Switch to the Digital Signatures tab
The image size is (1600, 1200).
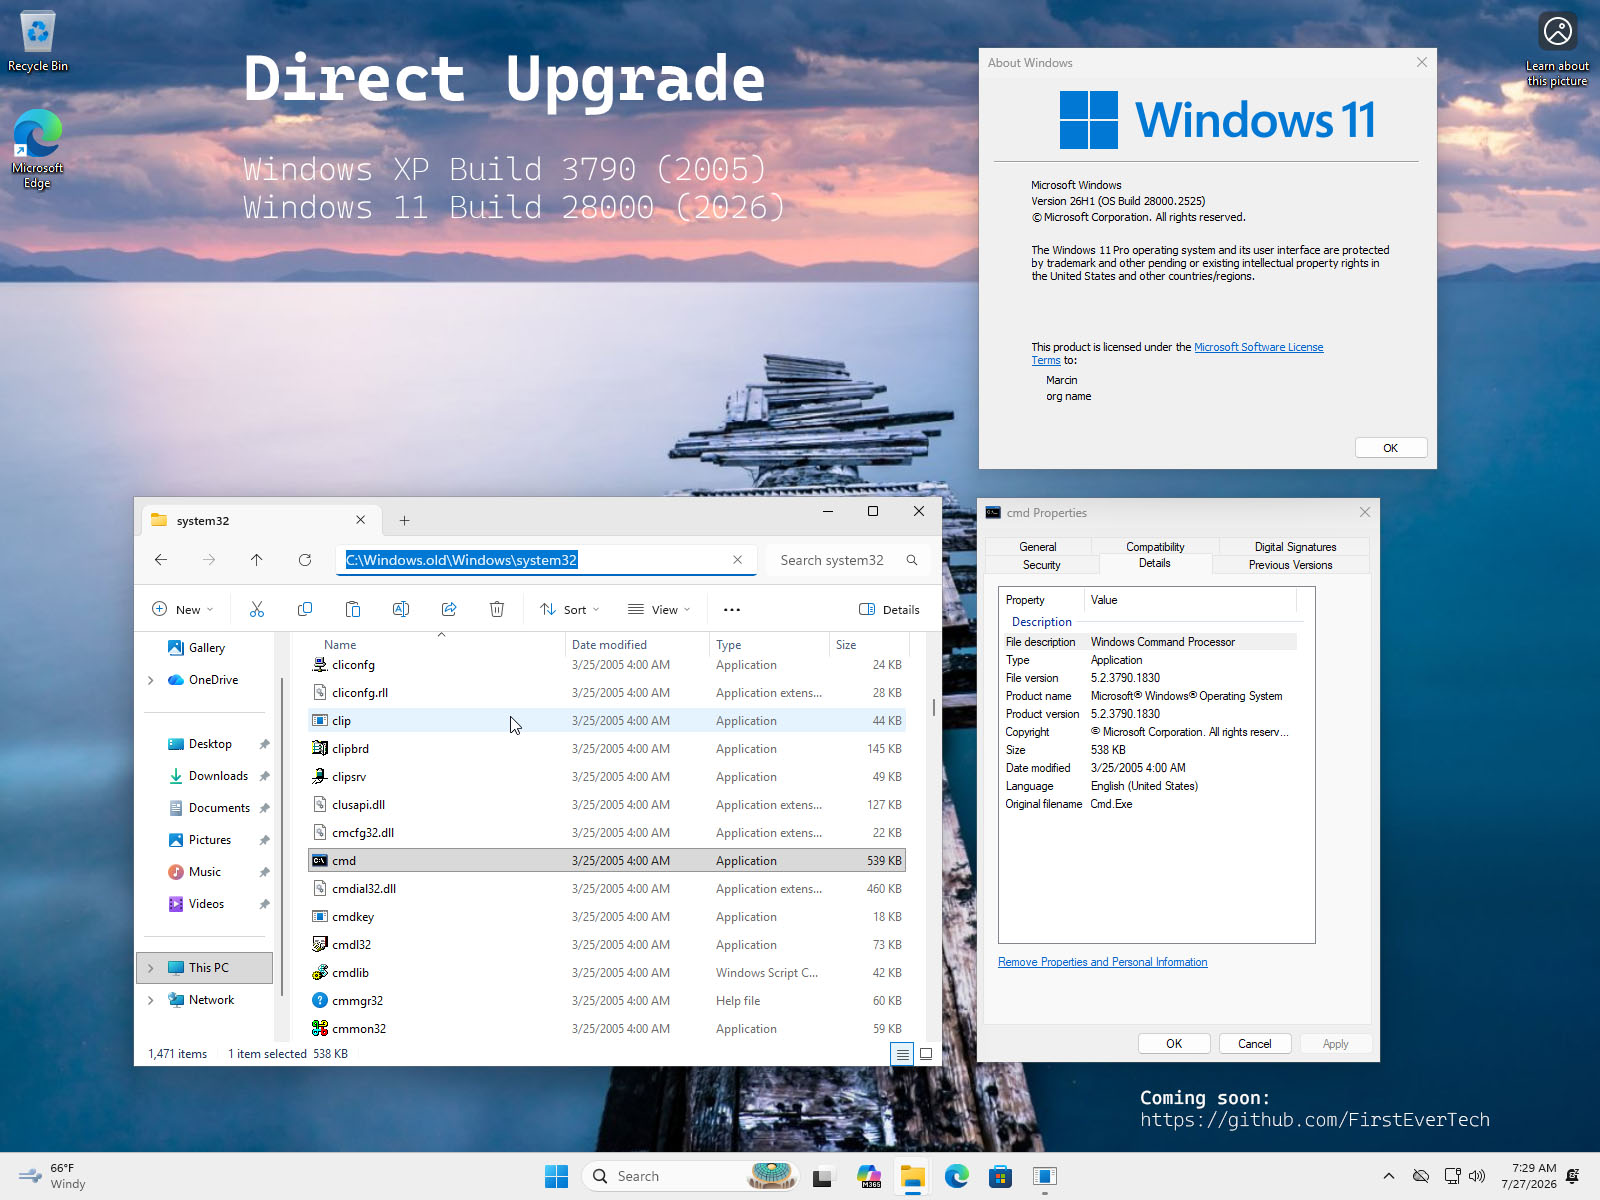pyautogui.click(x=1295, y=547)
